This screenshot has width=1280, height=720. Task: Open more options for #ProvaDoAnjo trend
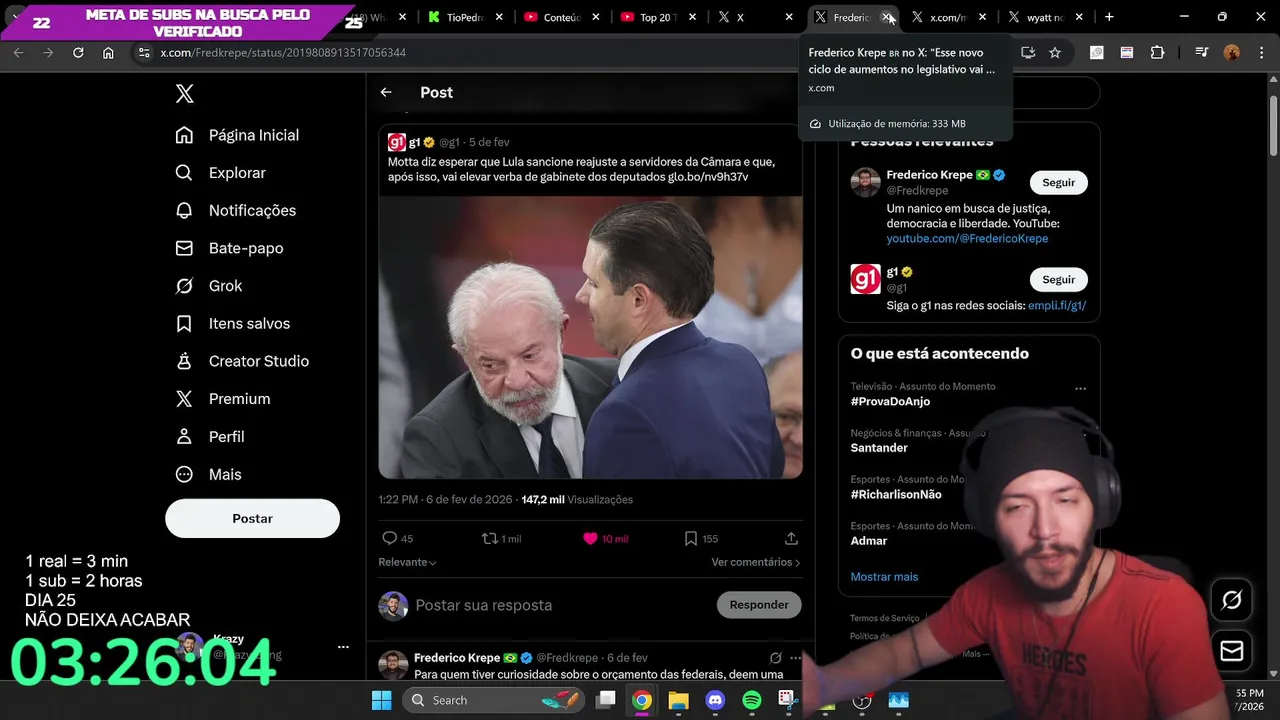coord(1080,388)
